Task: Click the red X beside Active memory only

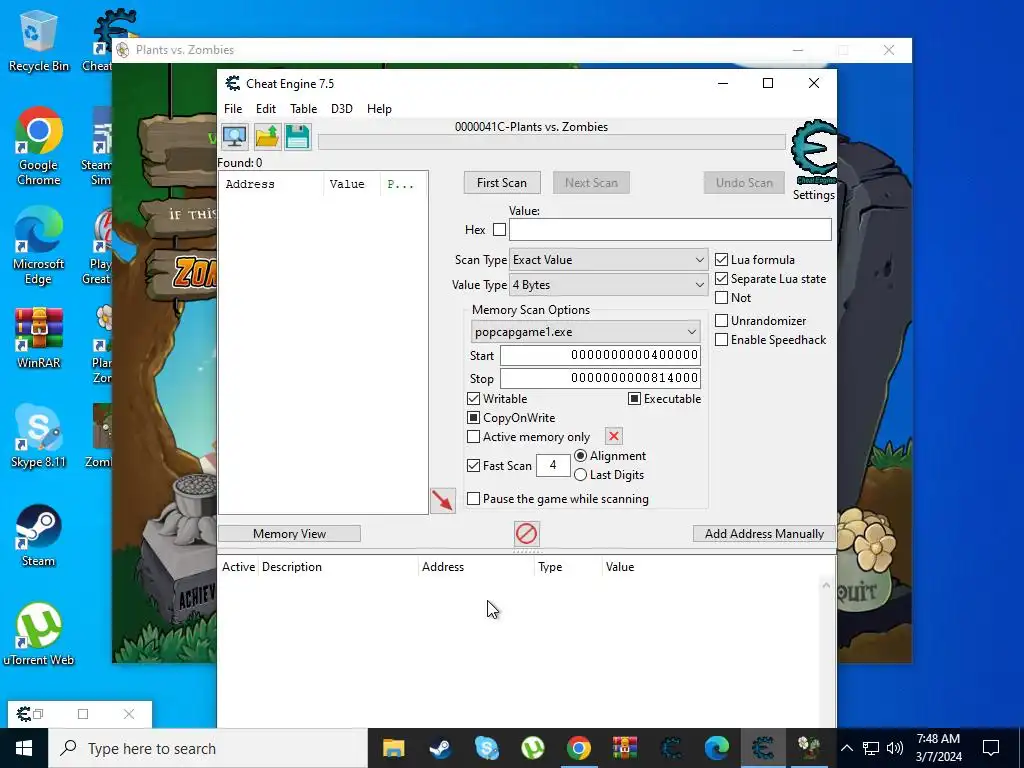Action: coord(614,436)
